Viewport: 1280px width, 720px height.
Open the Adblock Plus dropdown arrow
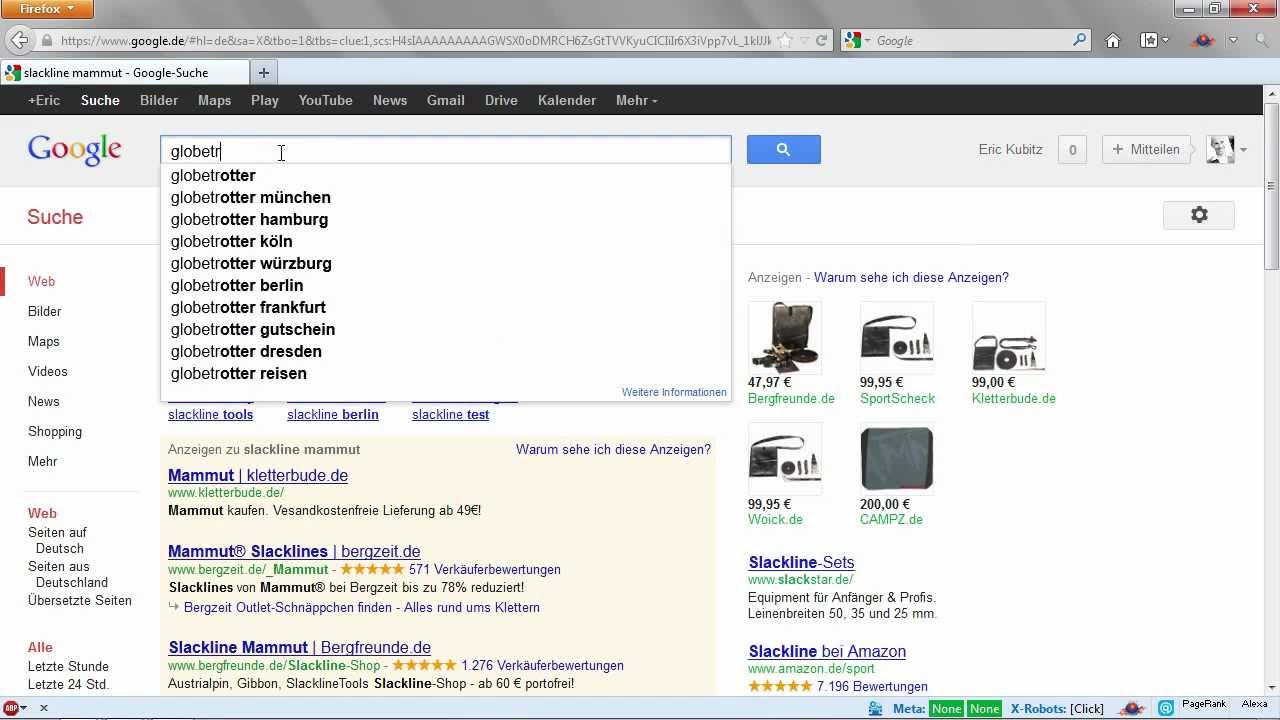(23, 708)
